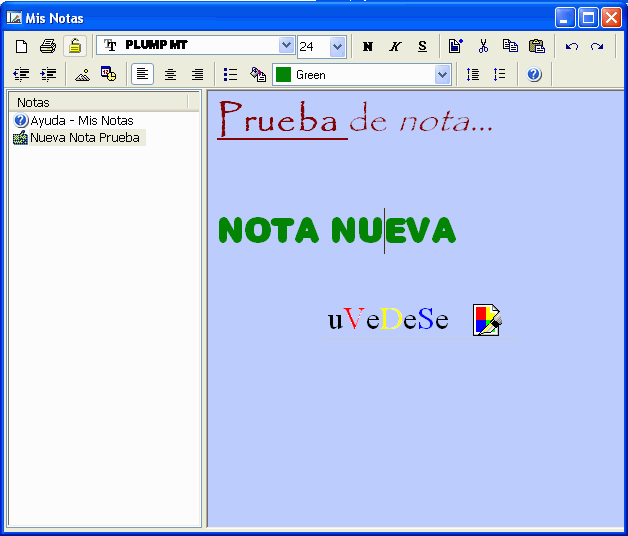The width and height of the screenshot is (628, 536).
Task: Insert date and time with calendar clock icon
Action: click(109, 74)
